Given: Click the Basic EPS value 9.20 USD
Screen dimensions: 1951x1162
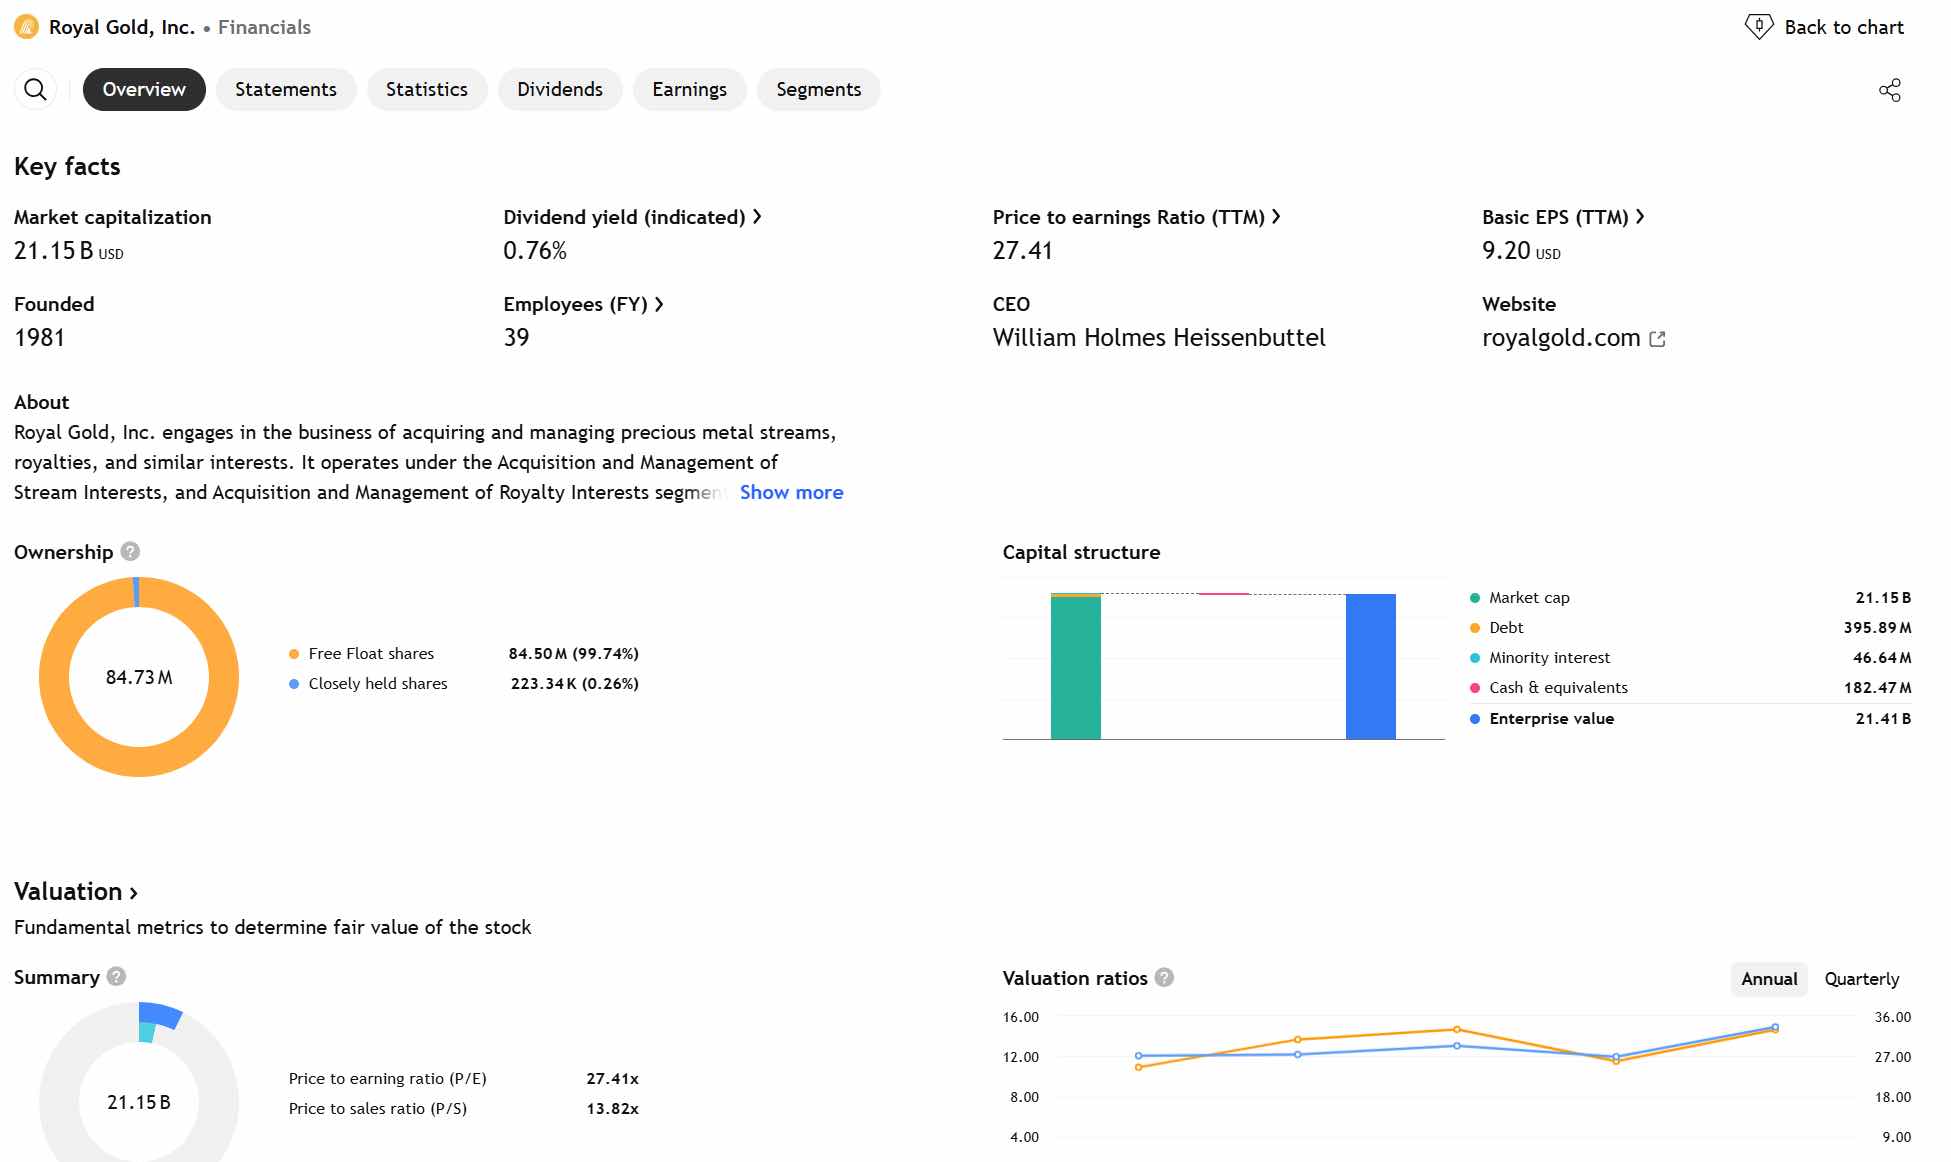Looking at the screenshot, I should (1521, 251).
